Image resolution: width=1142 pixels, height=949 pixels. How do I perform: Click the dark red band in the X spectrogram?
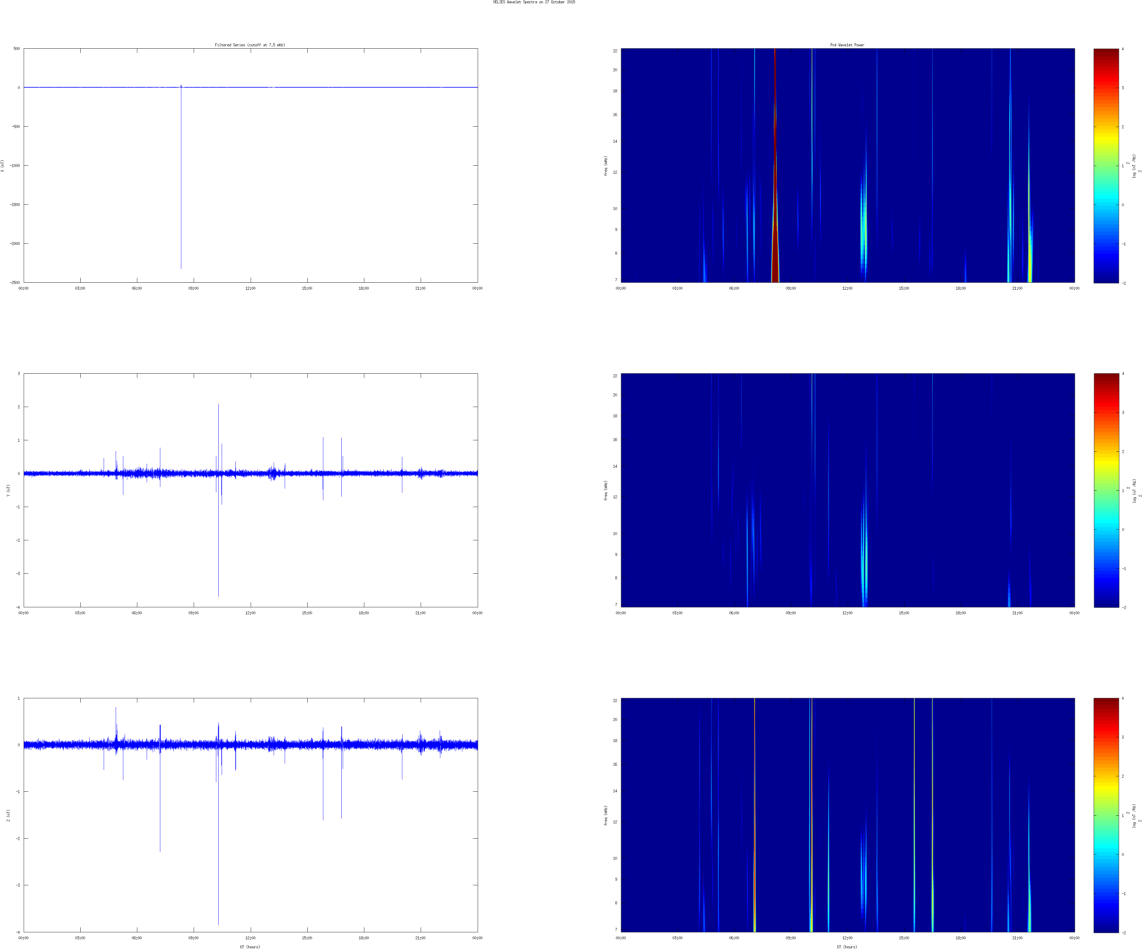tap(775, 165)
